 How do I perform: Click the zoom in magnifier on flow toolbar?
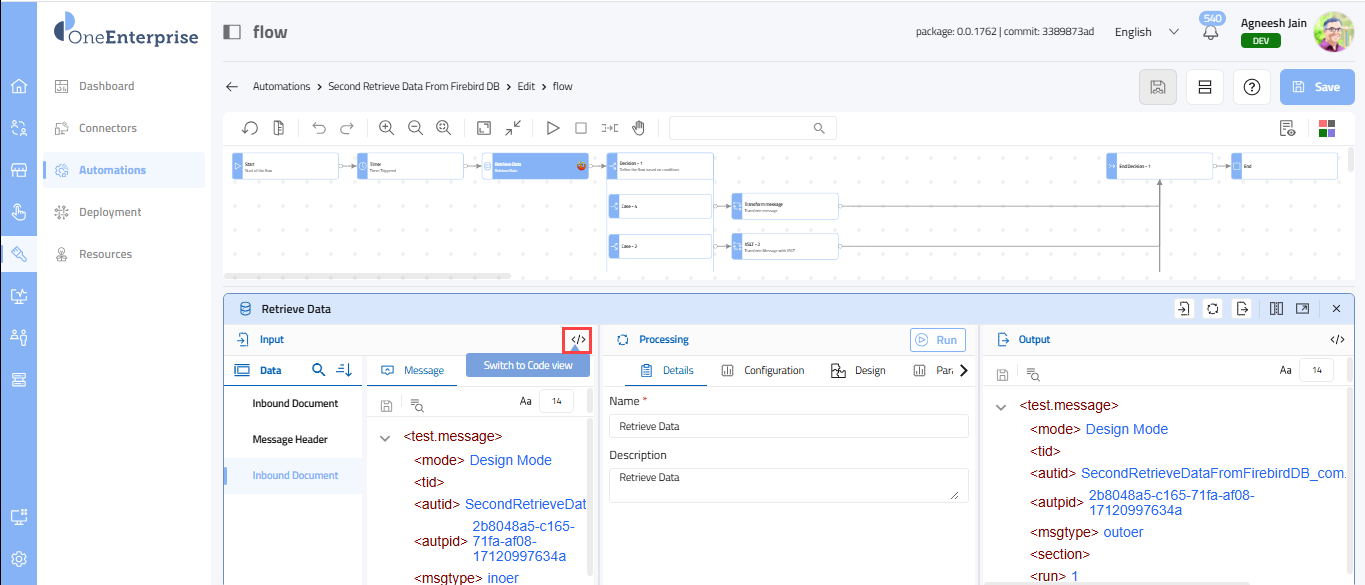click(x=386, y=128)
